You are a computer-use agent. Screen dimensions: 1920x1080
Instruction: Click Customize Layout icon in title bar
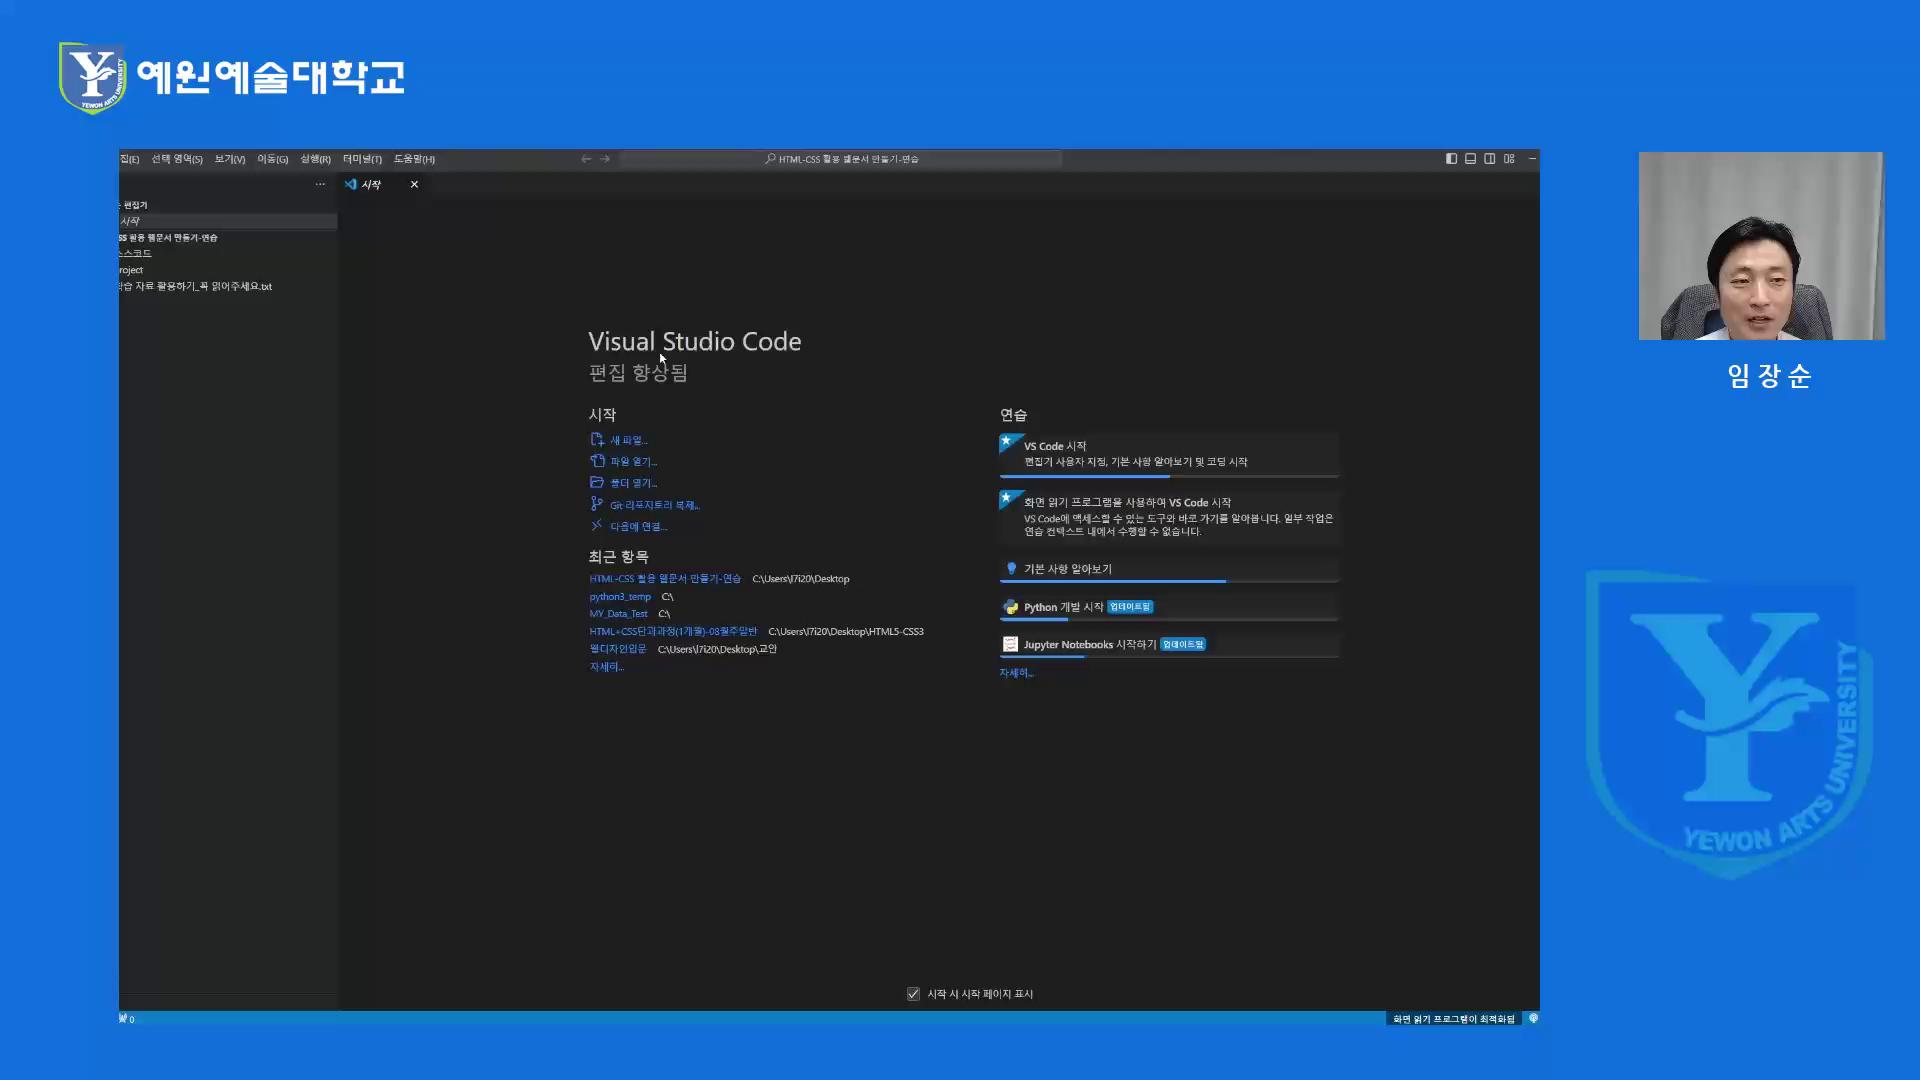[1509, 159]
